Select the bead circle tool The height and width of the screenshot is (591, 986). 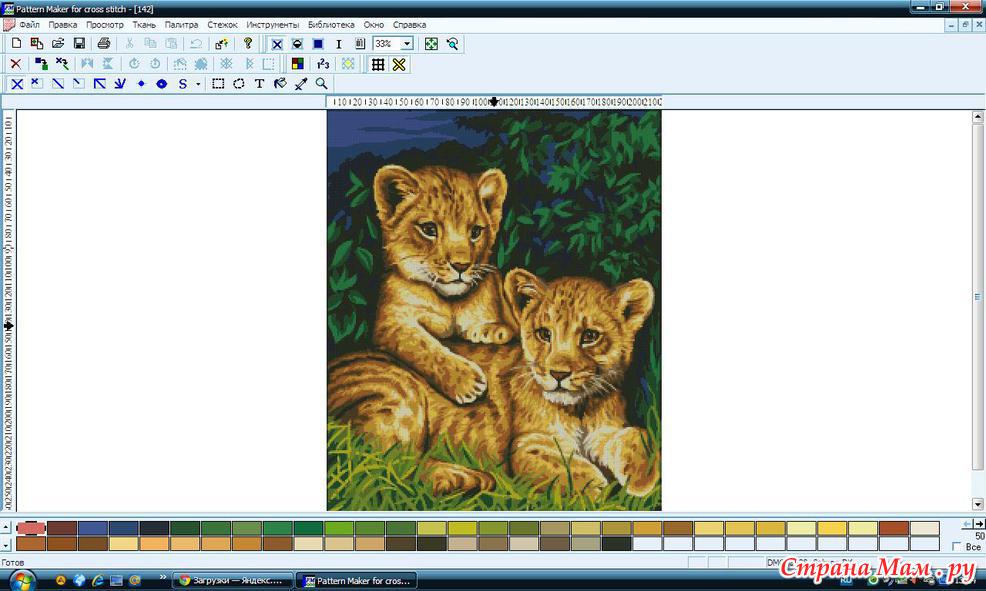click(162, 84)
